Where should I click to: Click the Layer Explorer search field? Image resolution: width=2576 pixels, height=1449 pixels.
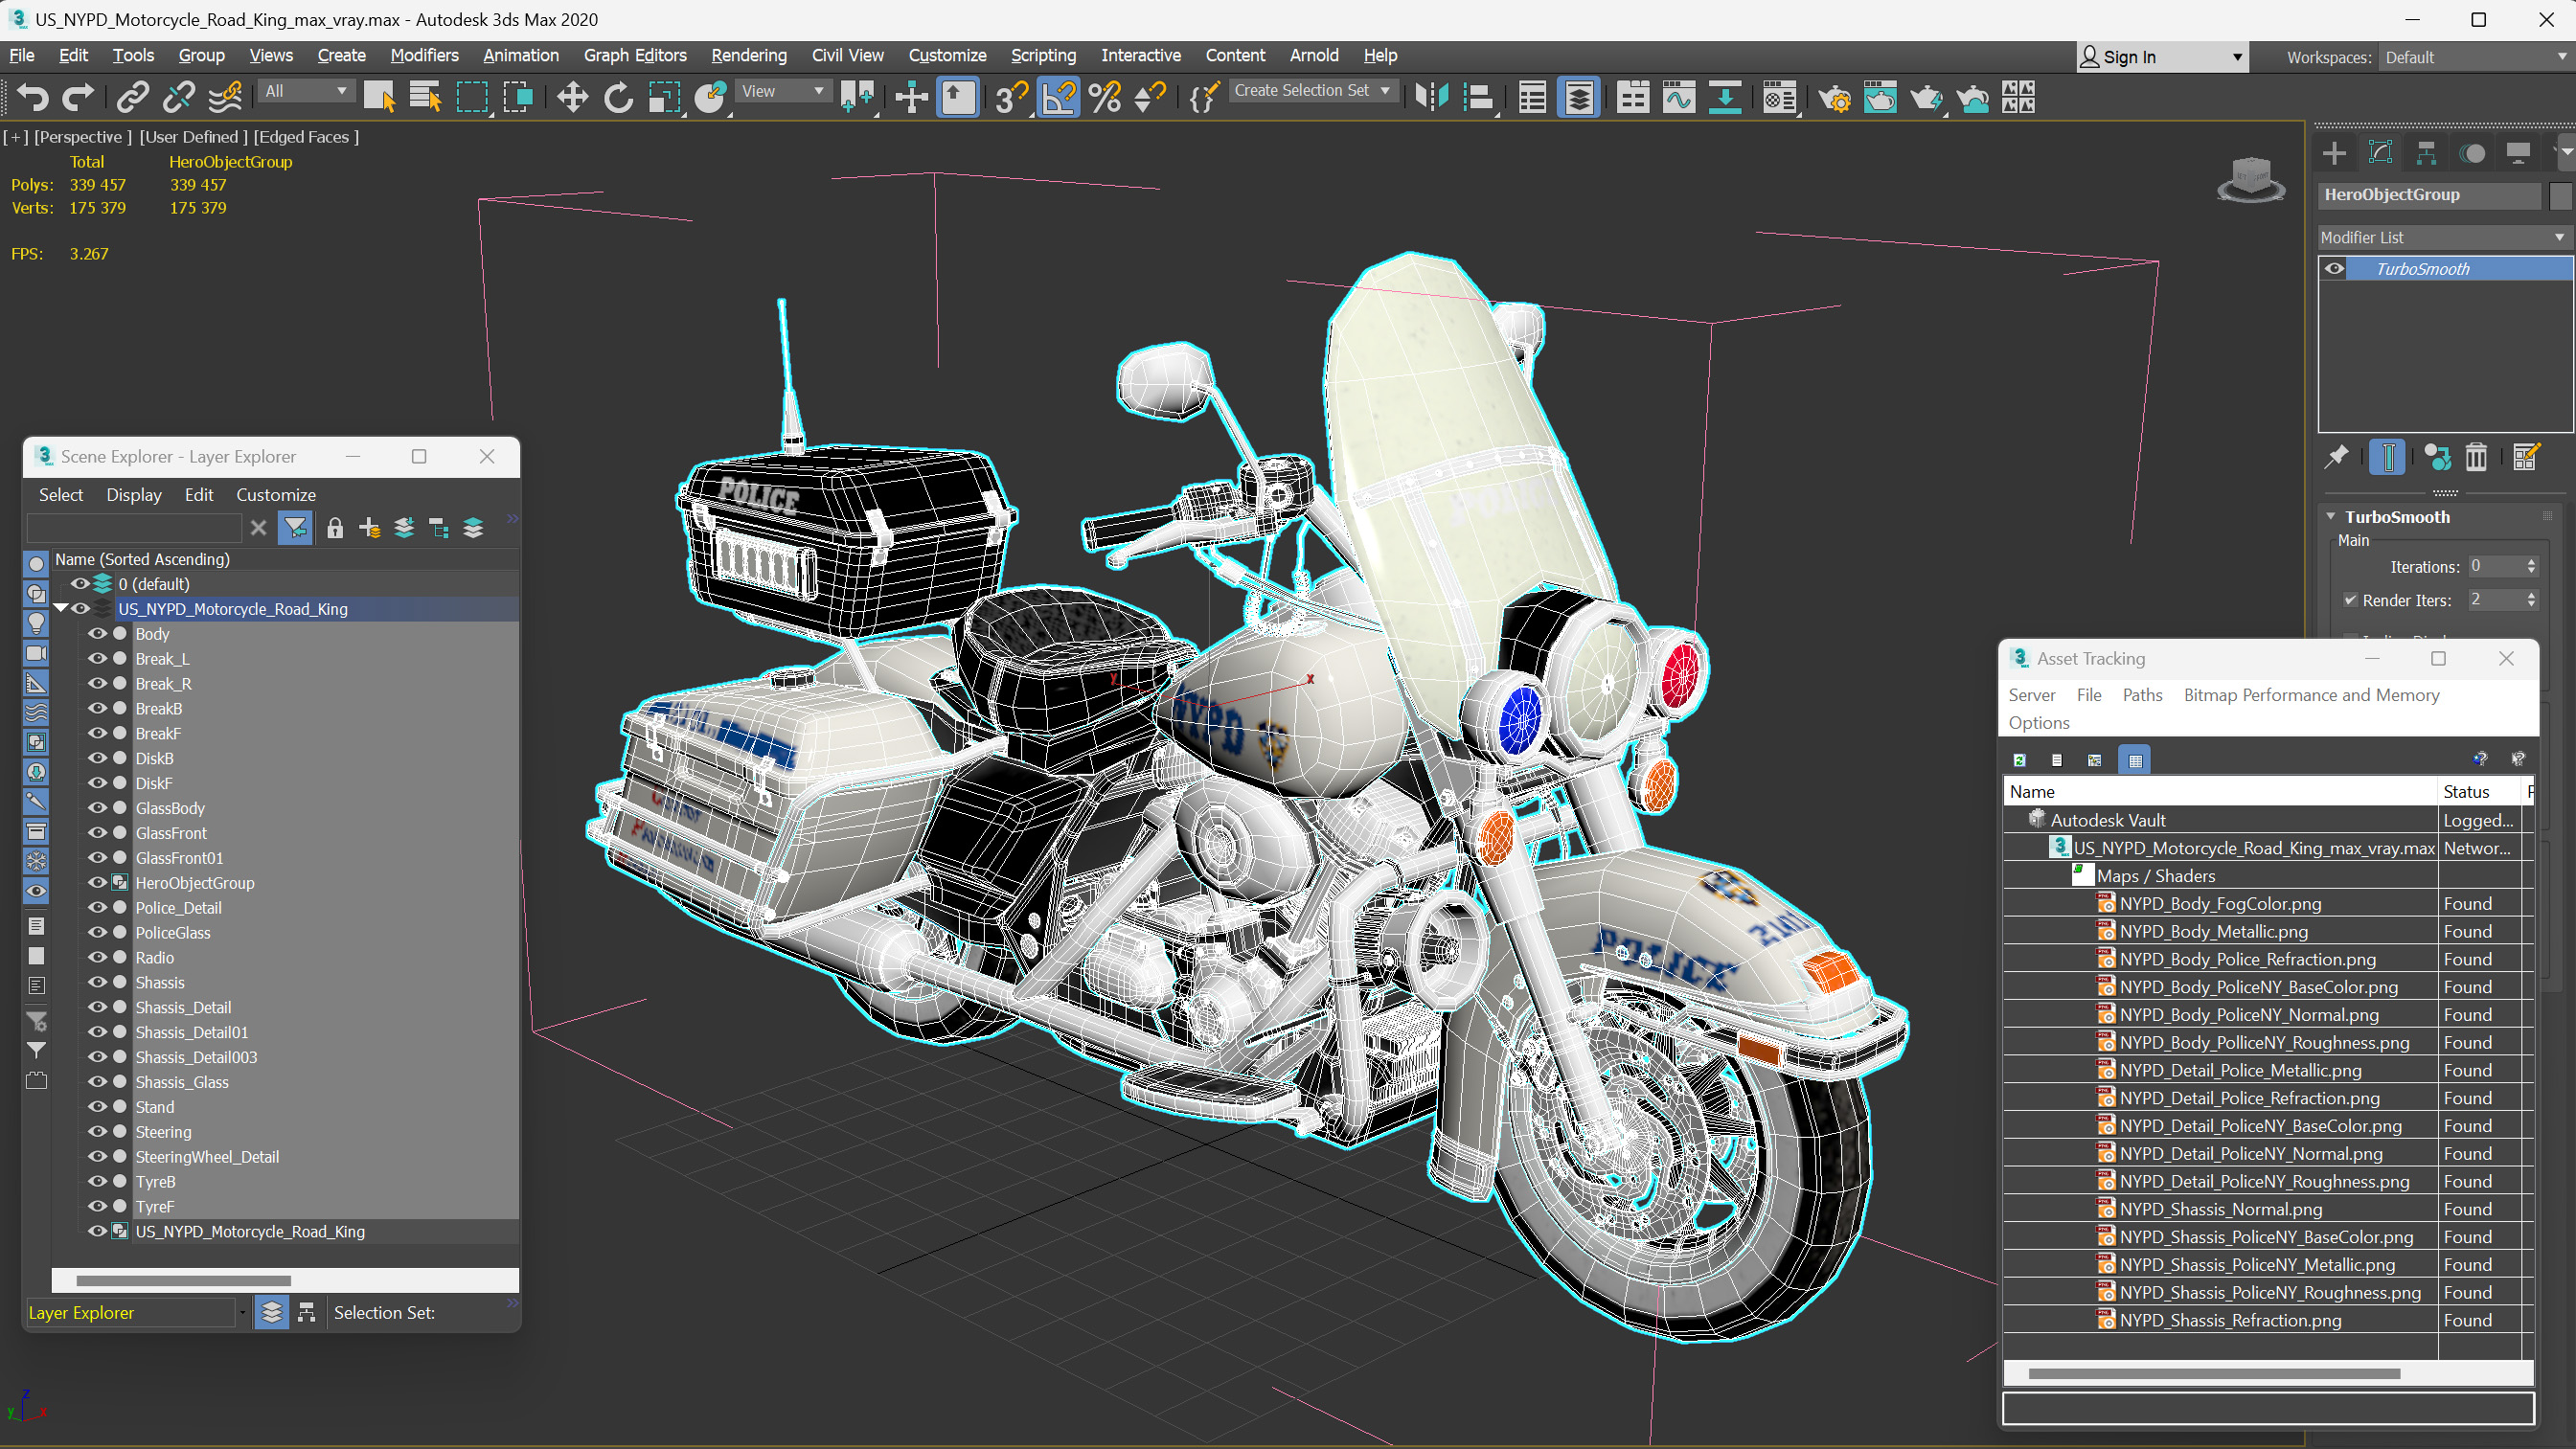134,528
